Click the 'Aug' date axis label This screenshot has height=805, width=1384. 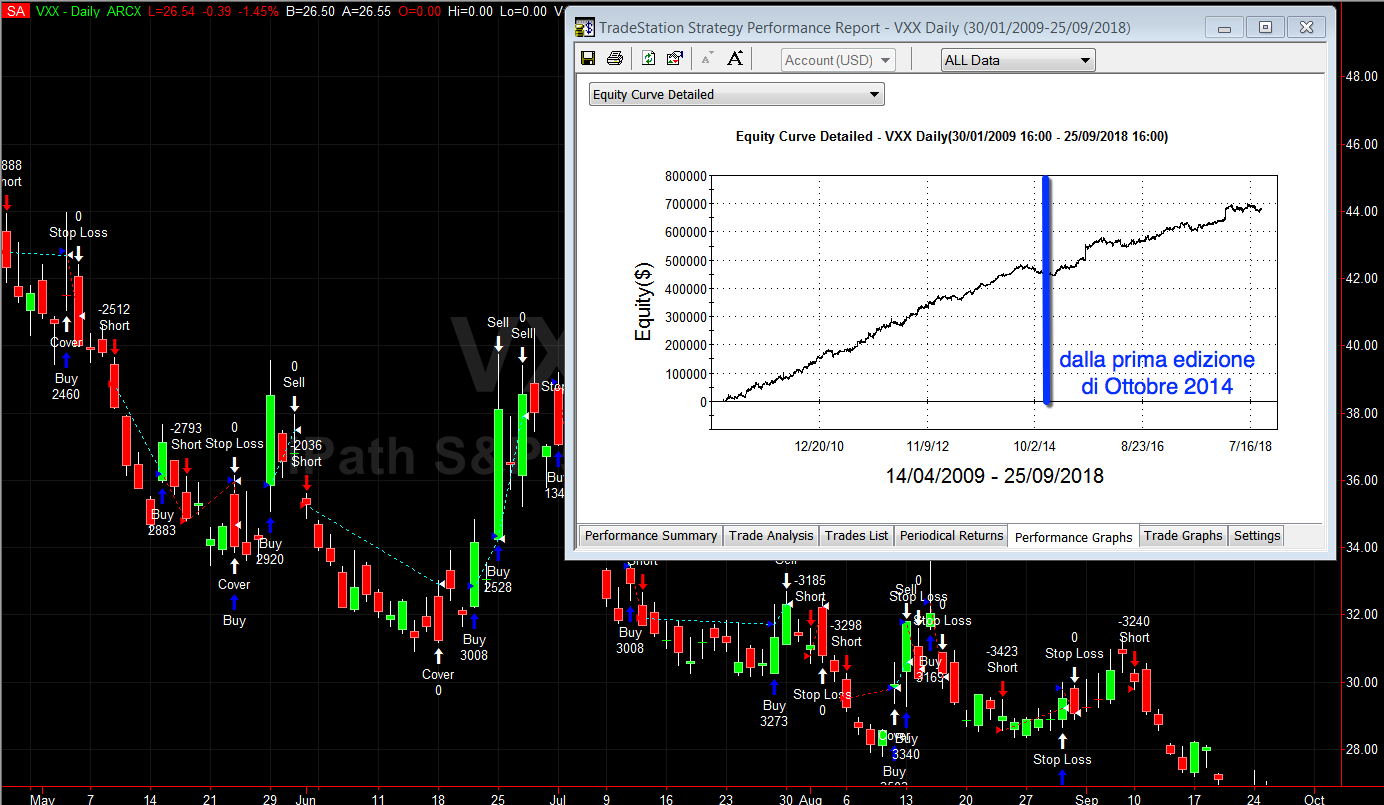coord(810,798)
